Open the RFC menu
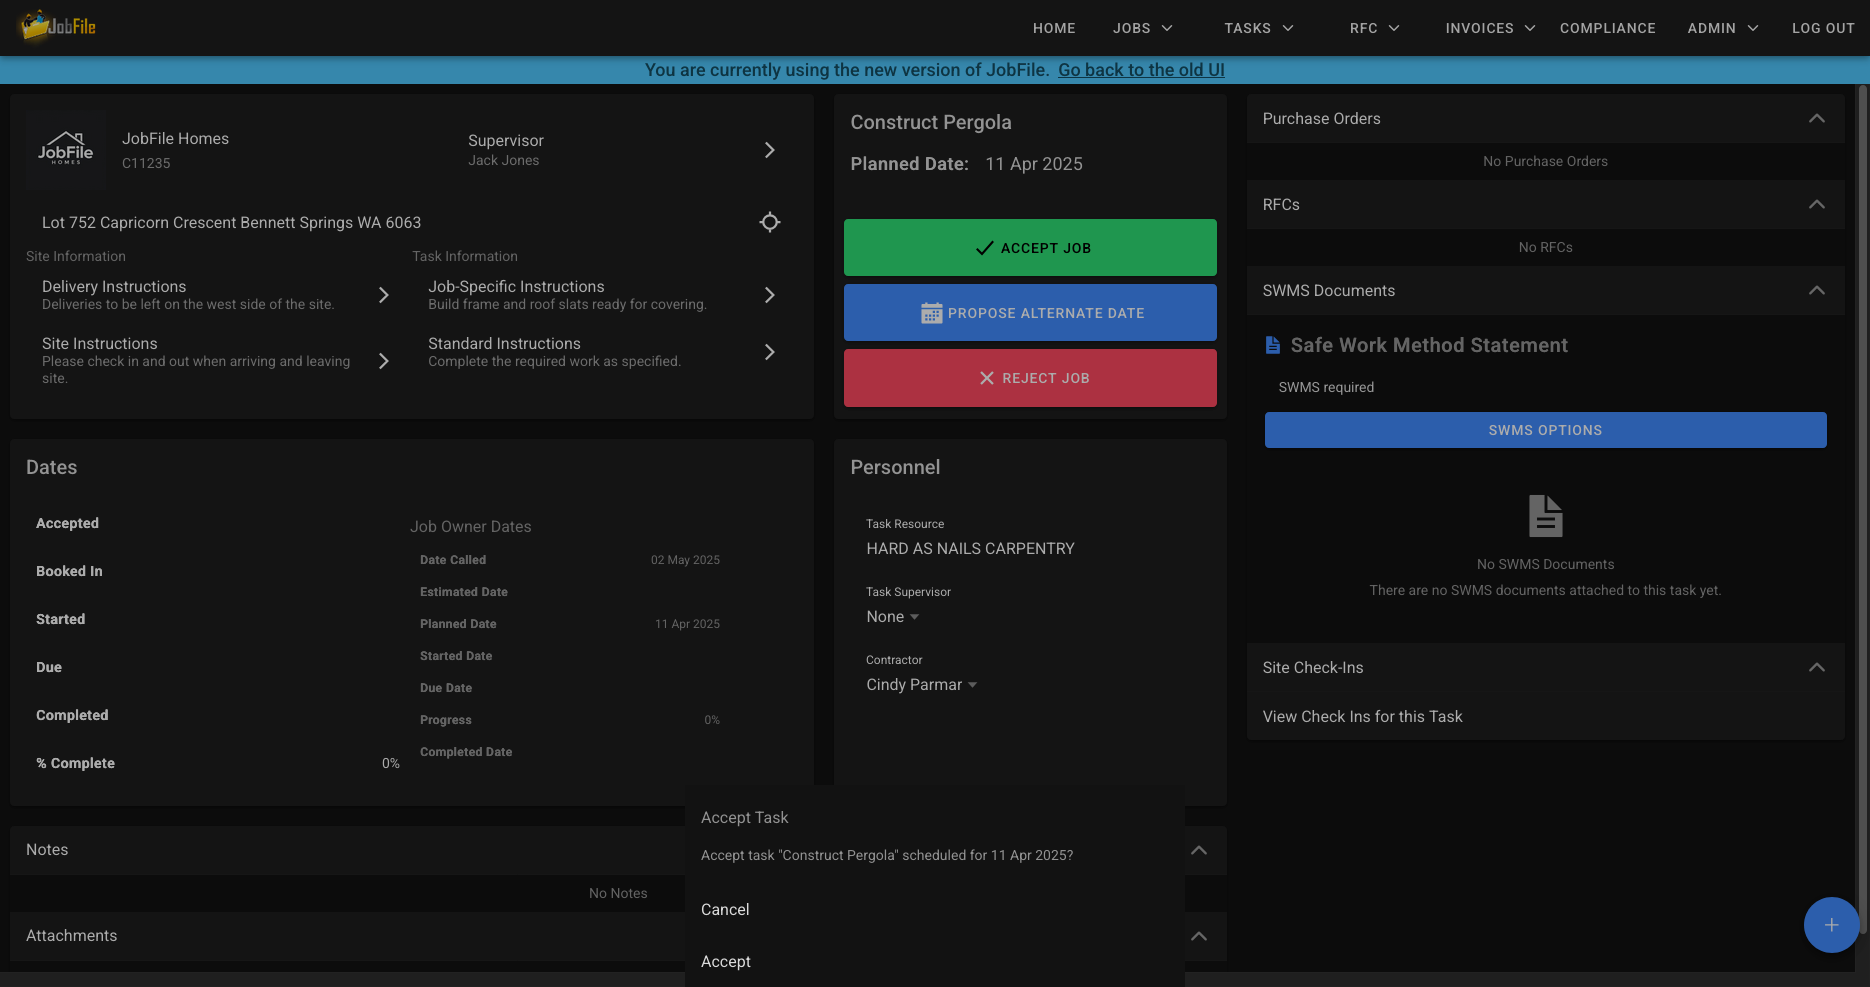Screen dimensions: 1870x987 pyautogui.click(x=1375, y=28)
